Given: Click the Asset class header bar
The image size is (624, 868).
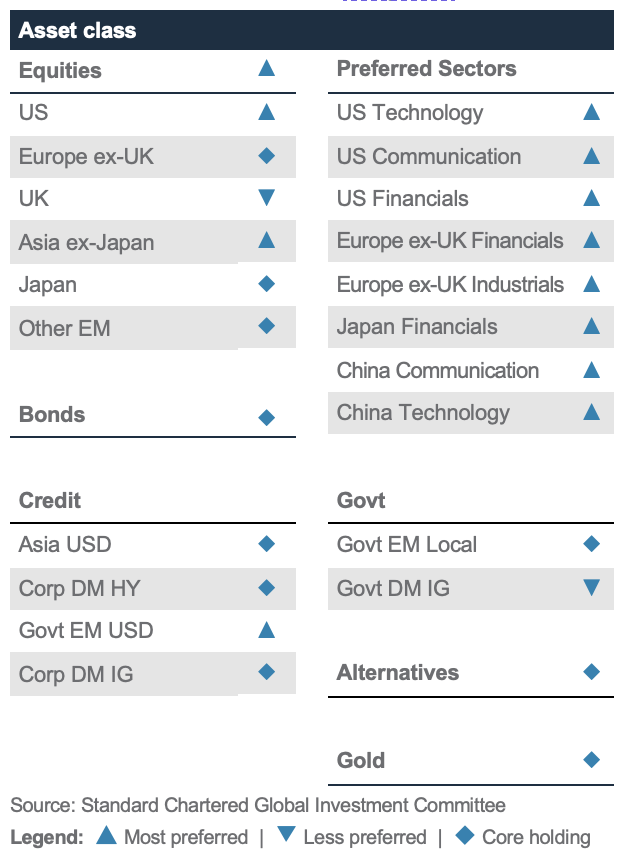Looking at the screenshot, I should 312,30.
